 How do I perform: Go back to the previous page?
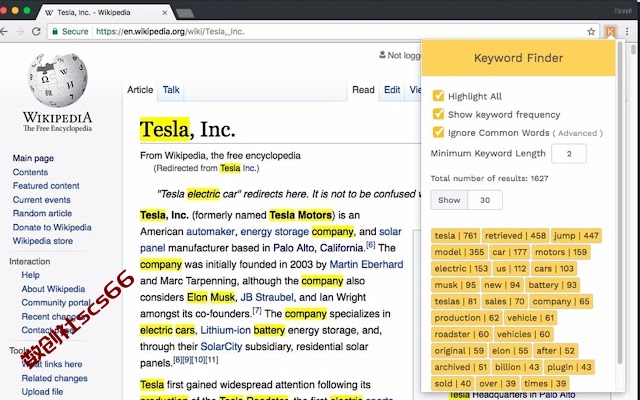[x=4, y=31]
